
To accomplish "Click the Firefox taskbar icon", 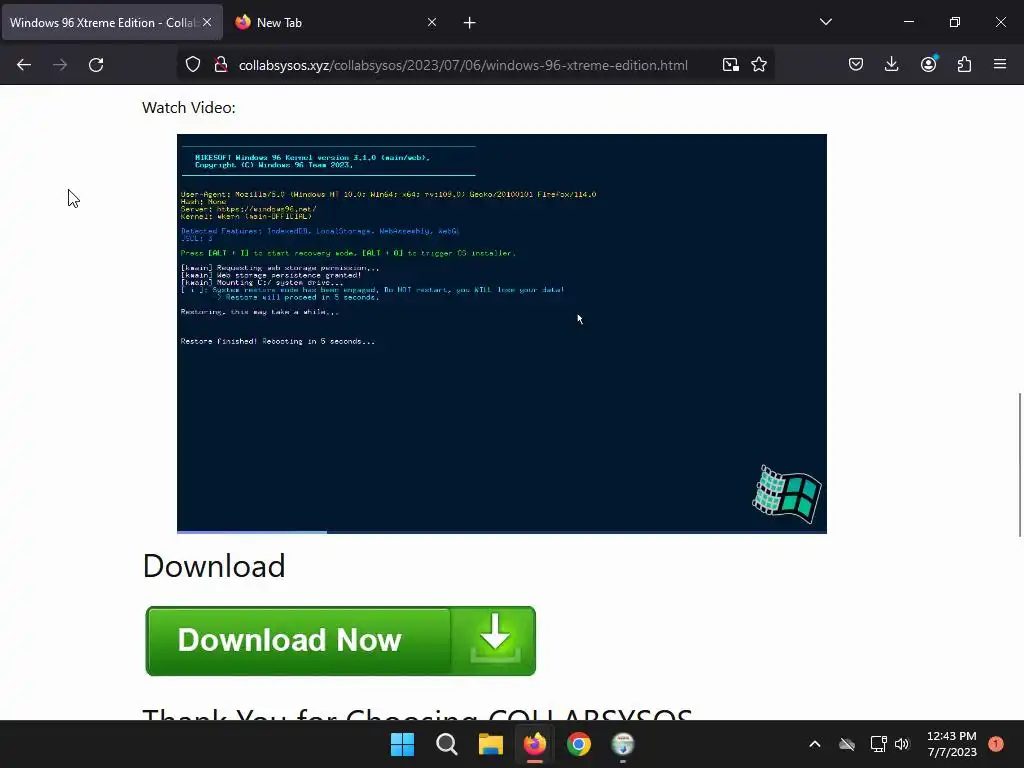I will tap(535, 744).
